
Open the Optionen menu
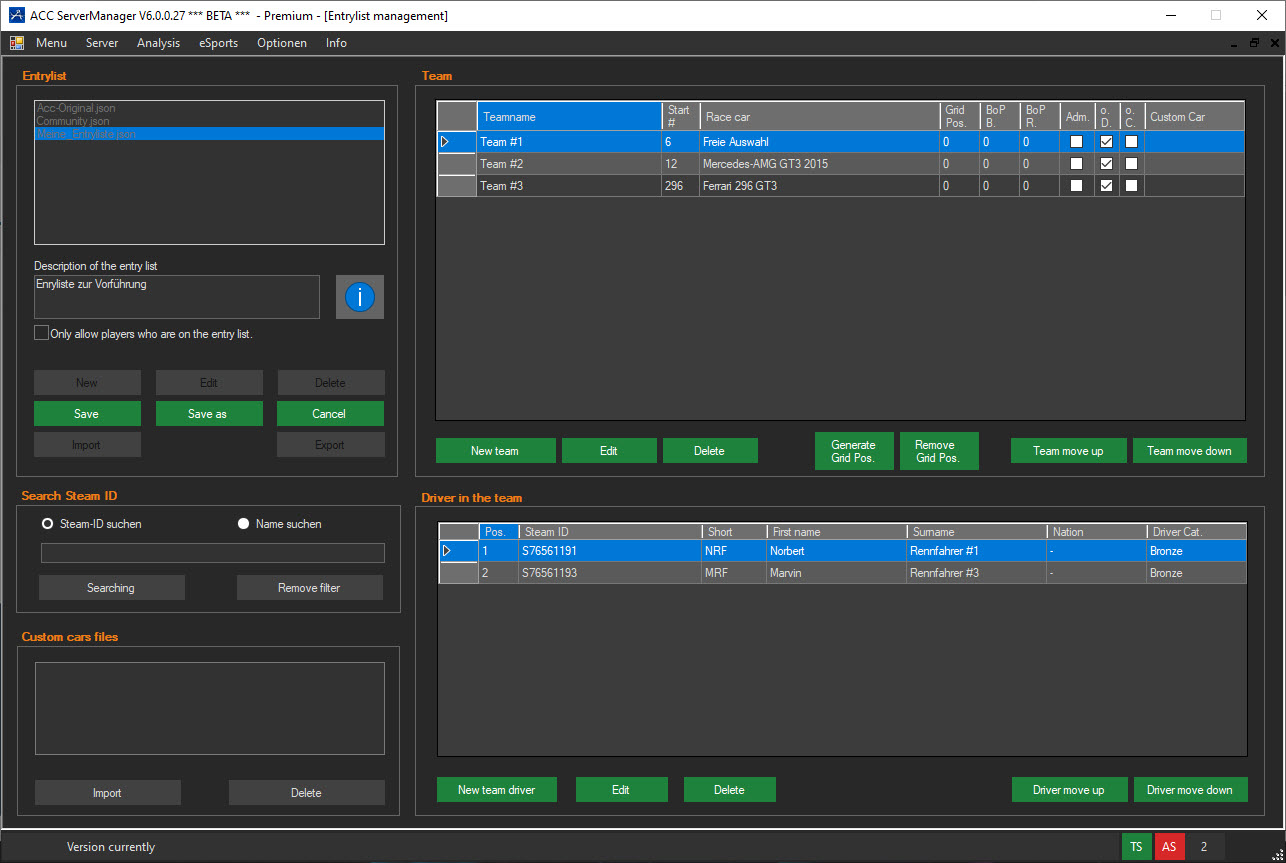coord(281,43)
